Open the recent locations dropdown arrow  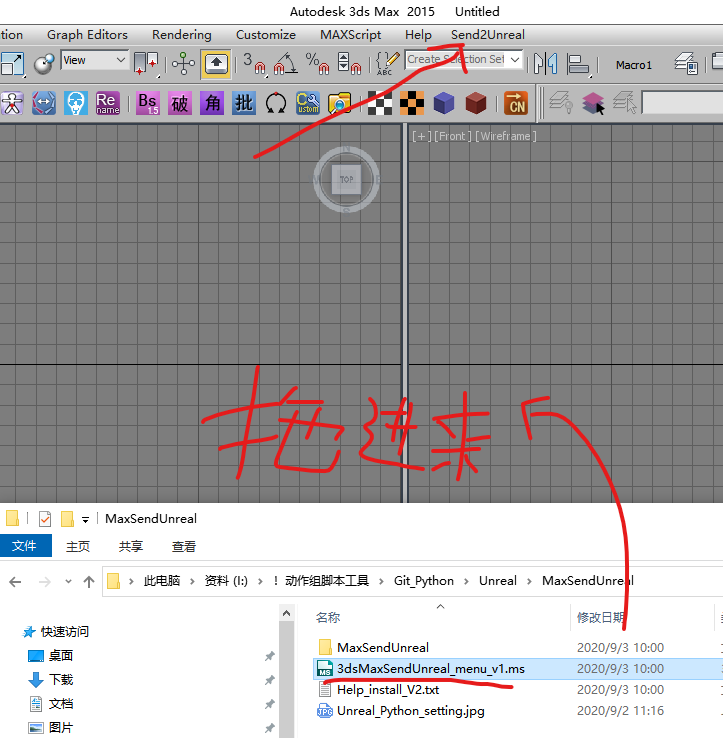[x=68, y=582]
